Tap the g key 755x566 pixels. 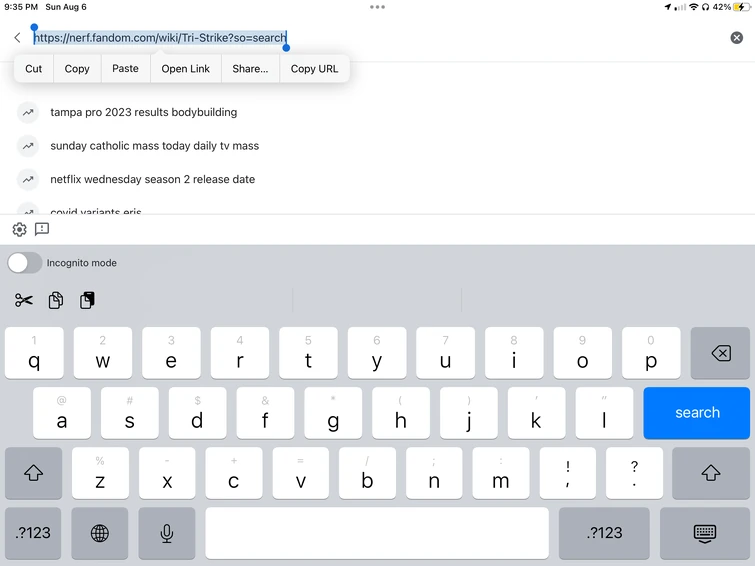(x=333, y=413)
